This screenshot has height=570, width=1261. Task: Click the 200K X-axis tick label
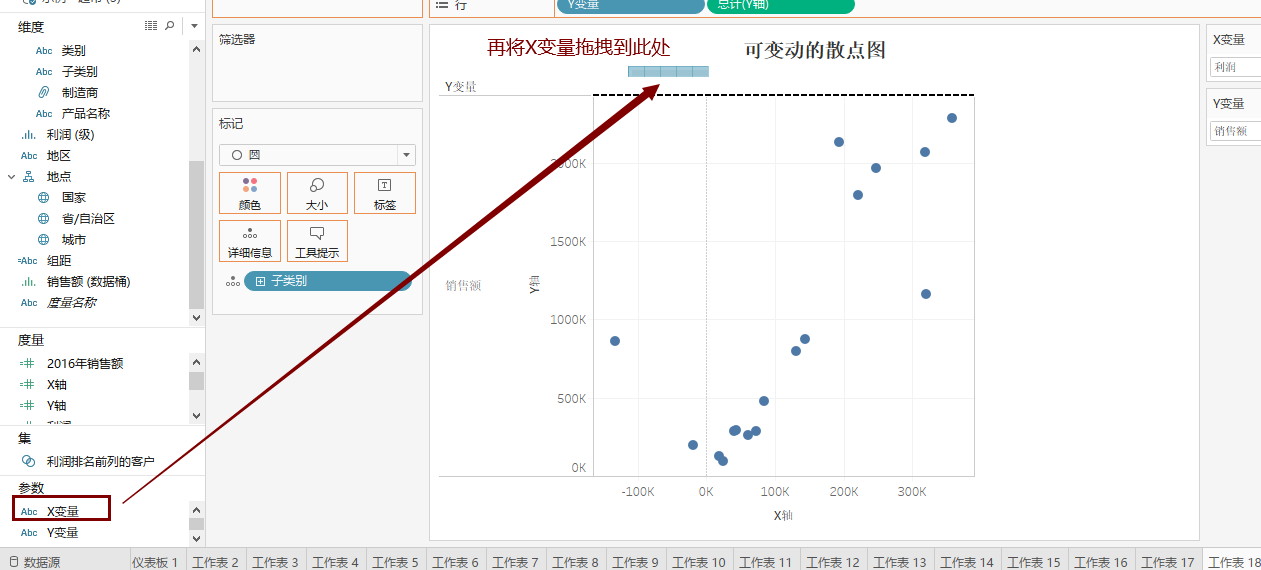pos(843,492)
